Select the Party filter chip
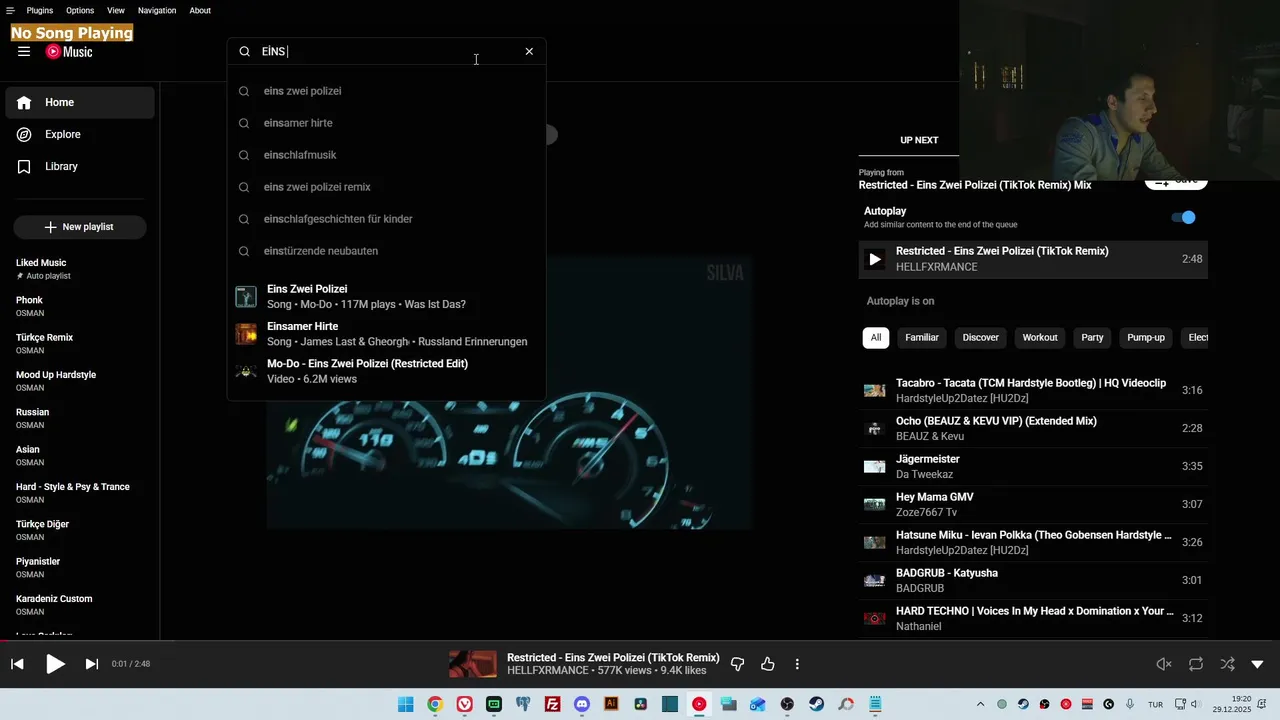1280x720 pixels. point(1093,338)
